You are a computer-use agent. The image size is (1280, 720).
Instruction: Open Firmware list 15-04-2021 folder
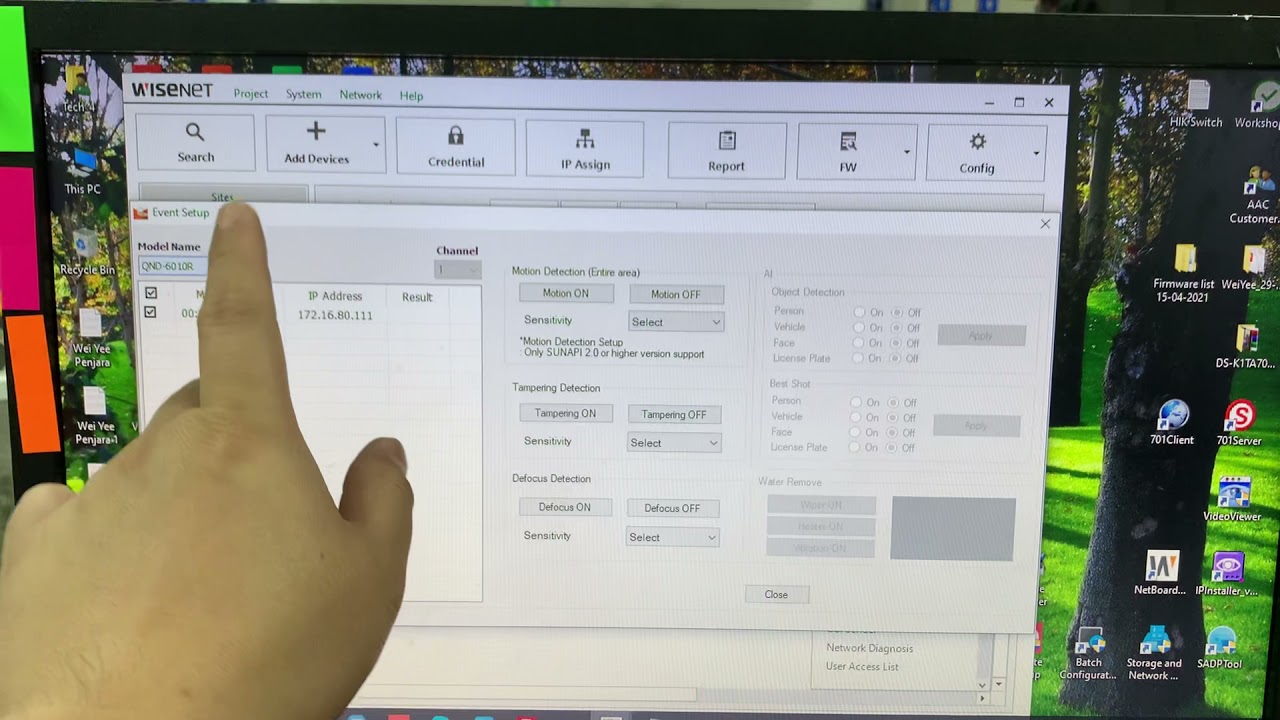[x=1185, y=273]
